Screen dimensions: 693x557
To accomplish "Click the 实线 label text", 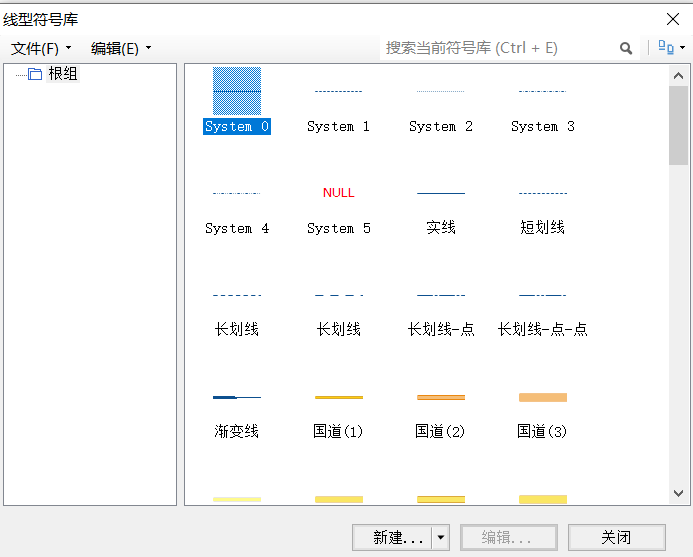I will (x=441, y=228).
